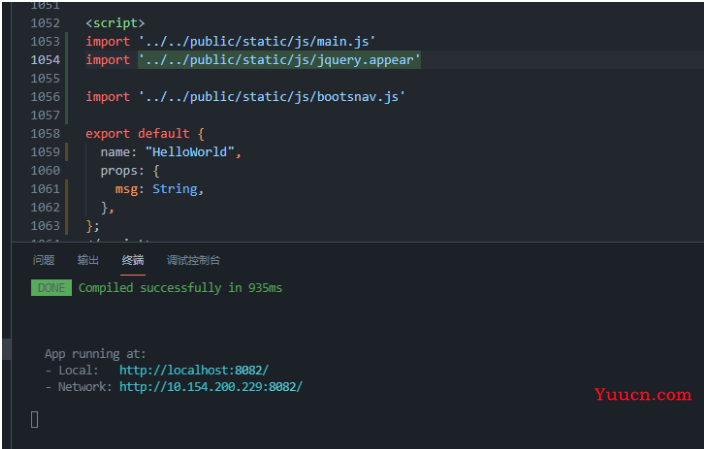Click line number 1053

coord(45,41)
